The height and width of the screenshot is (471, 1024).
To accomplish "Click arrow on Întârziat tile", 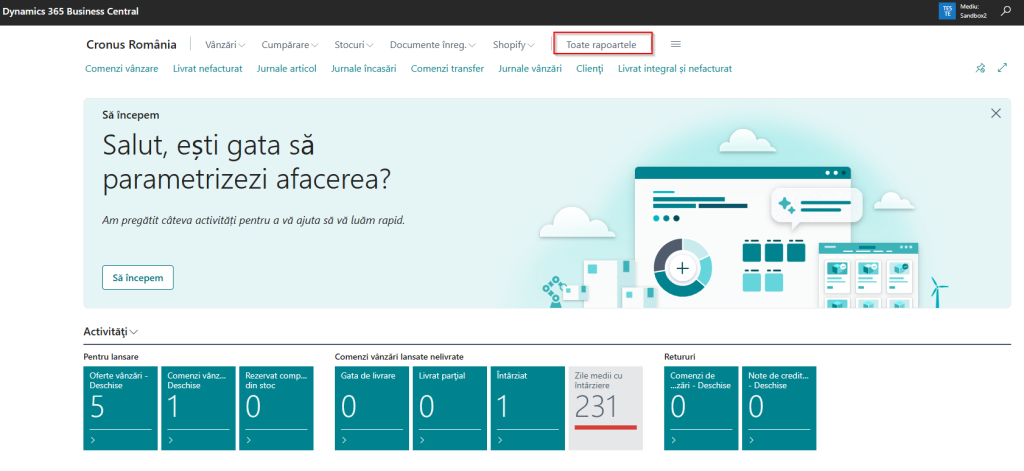I will (x=500, y=440).
